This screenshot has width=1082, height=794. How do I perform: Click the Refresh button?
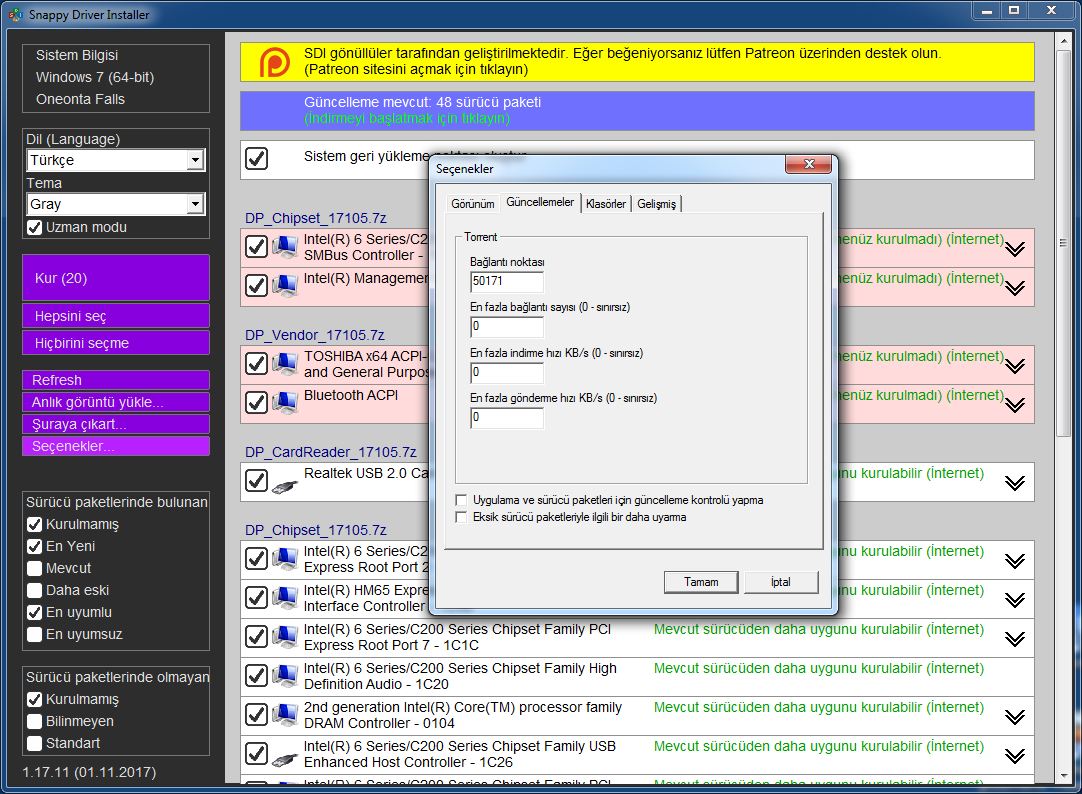[116, 380]
